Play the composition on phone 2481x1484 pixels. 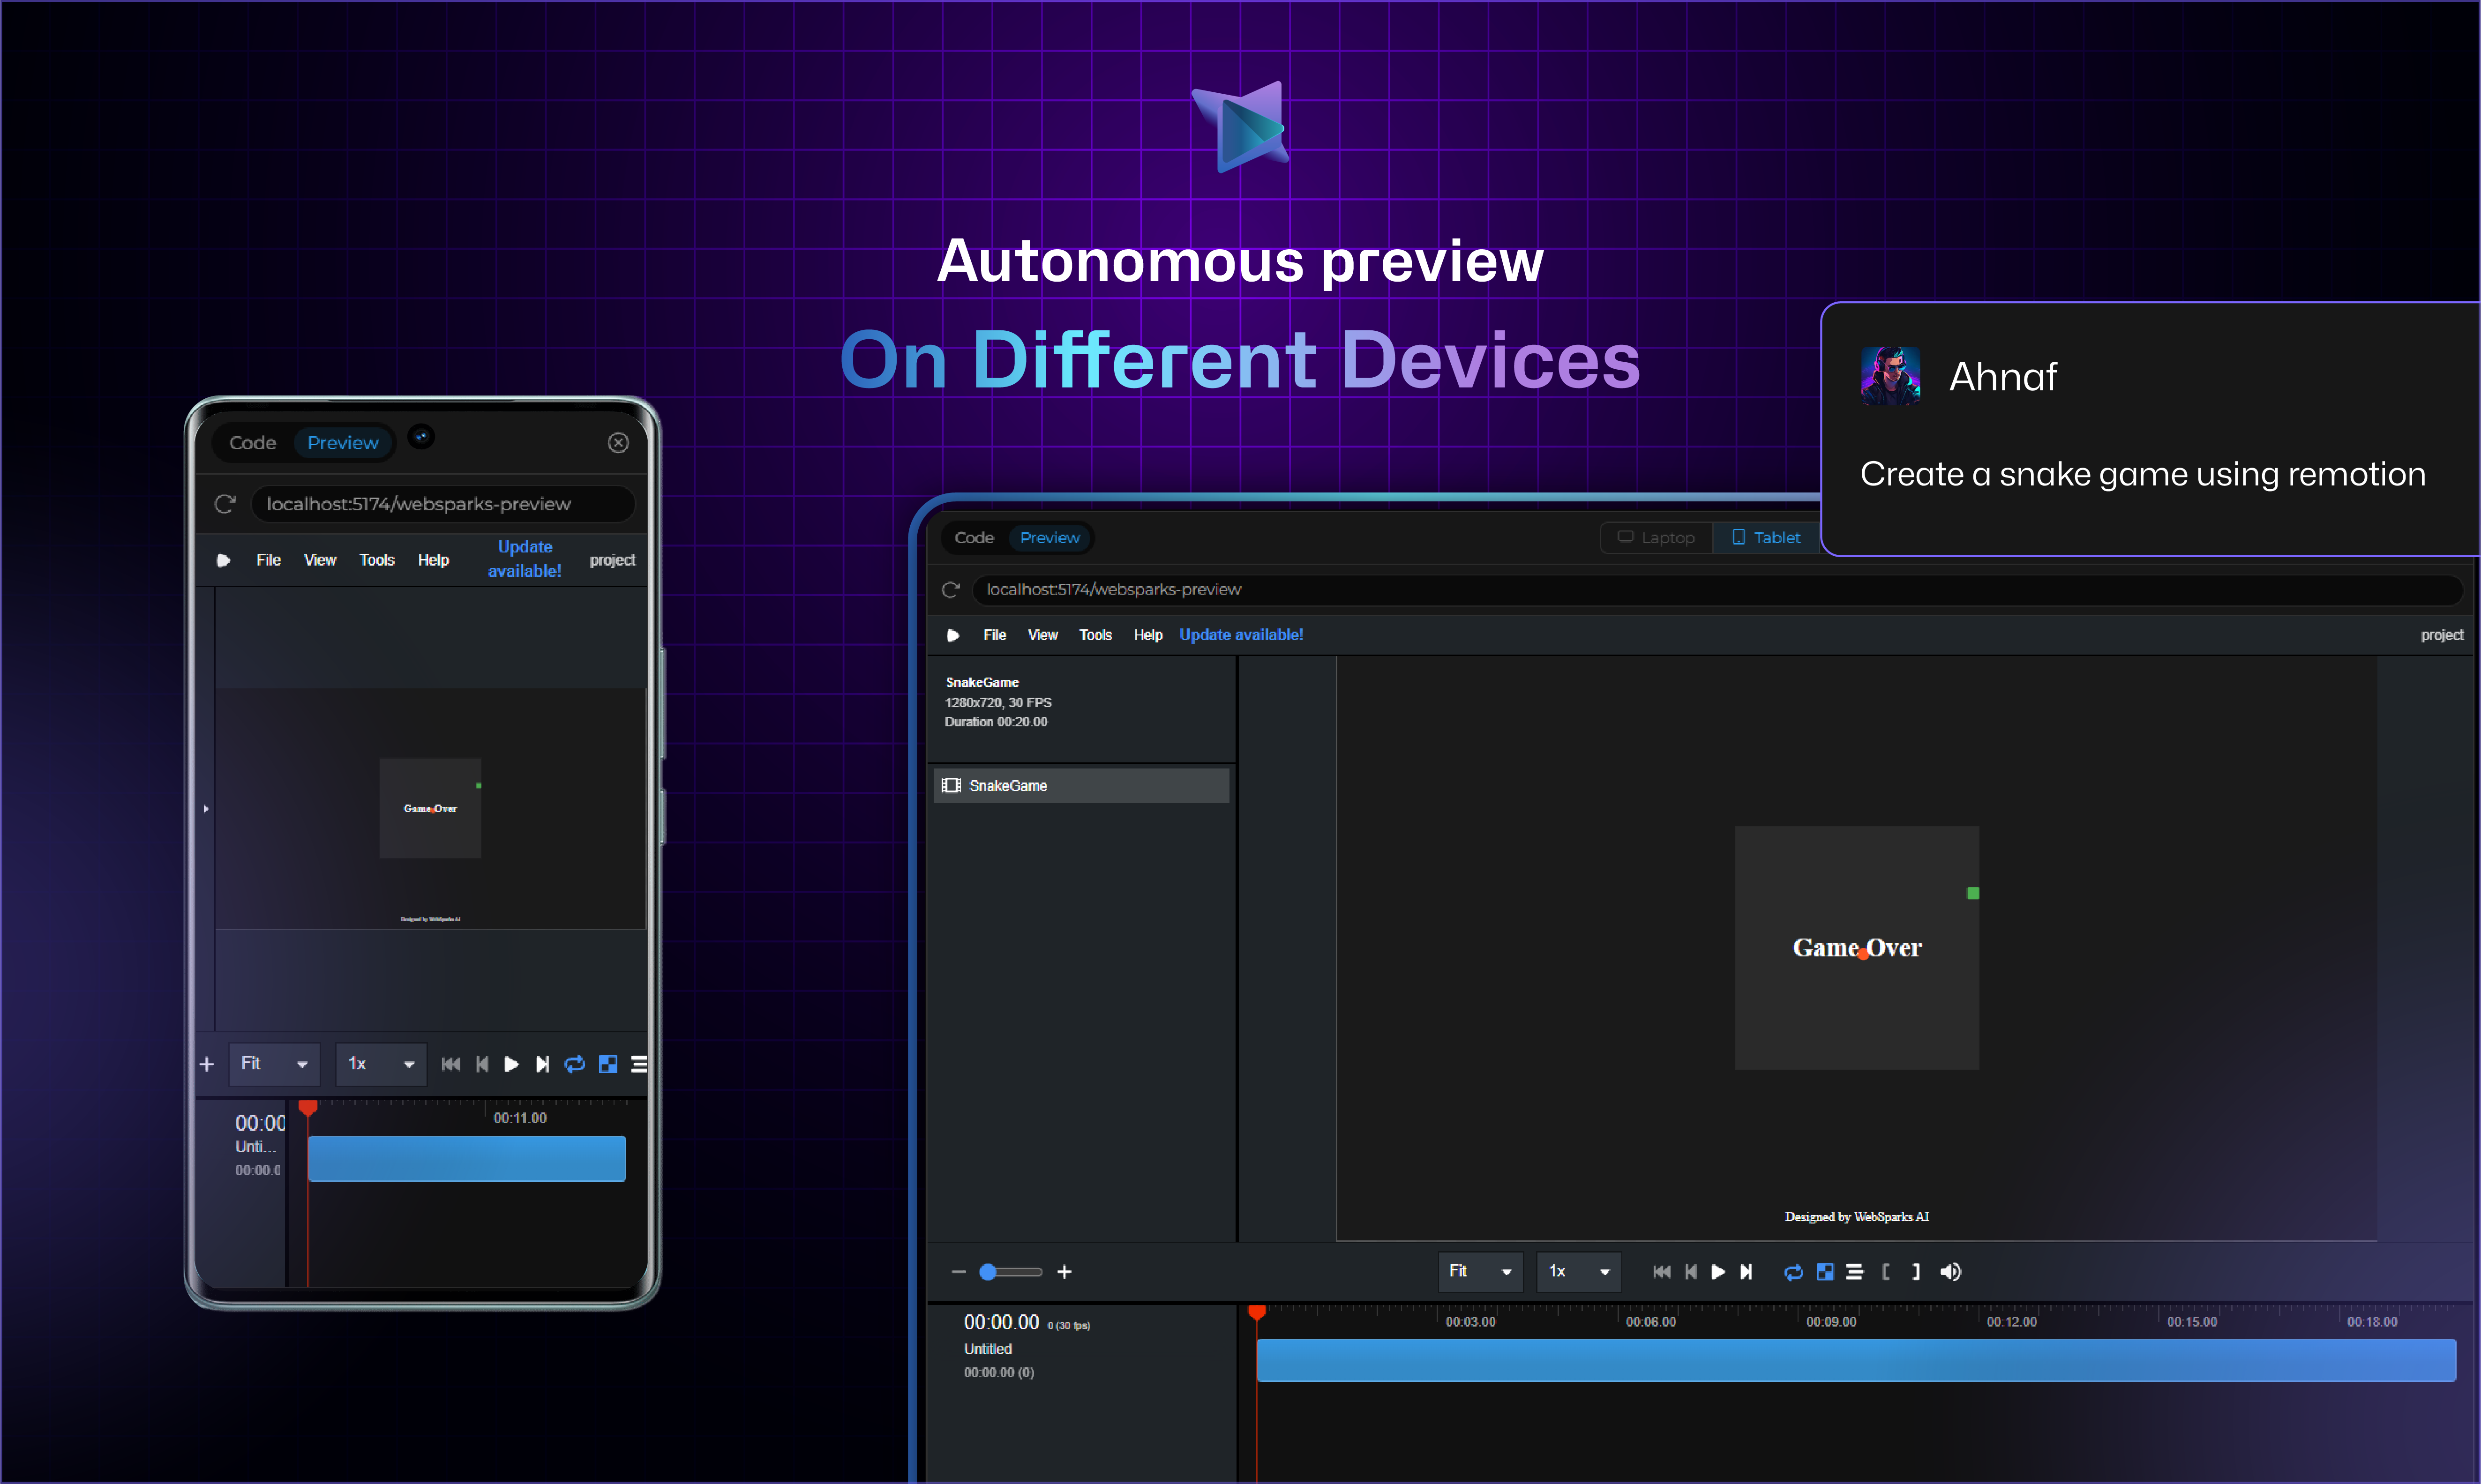pyautogui.click(x=512, y=1064)
